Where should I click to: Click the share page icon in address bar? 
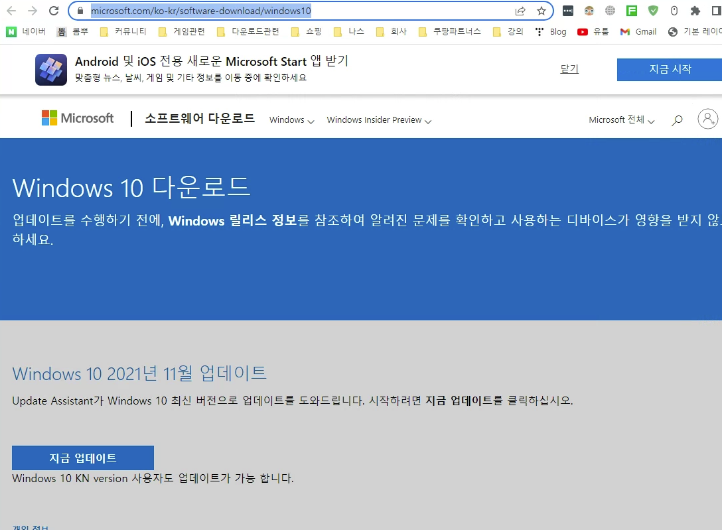tap(520, 11)
